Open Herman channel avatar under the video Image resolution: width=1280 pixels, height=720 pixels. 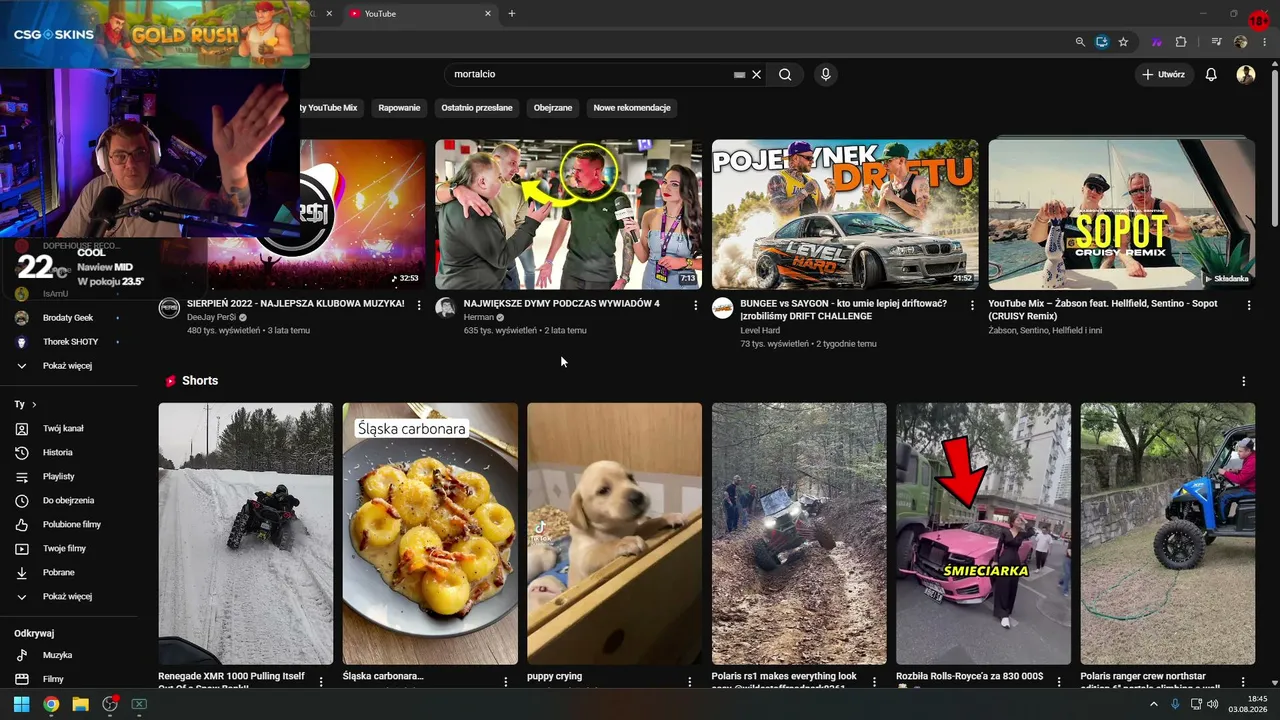[445, 307]
